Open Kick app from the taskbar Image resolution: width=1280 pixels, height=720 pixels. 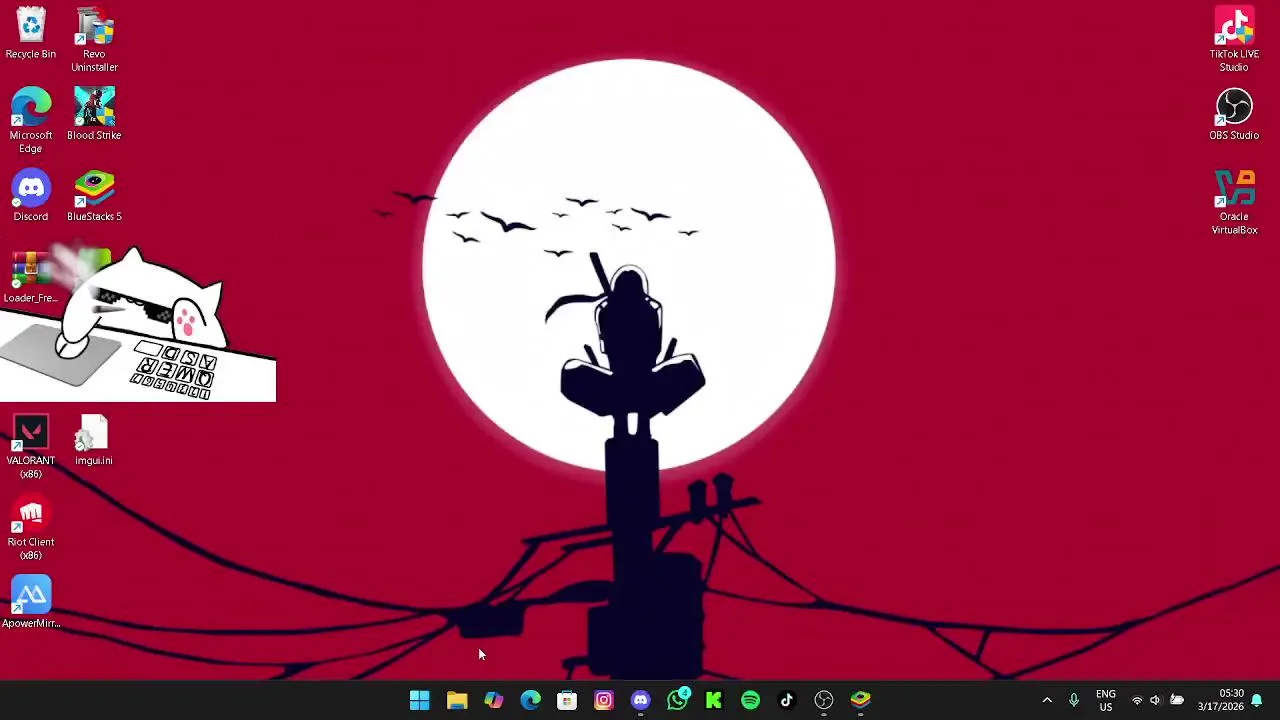(x=714, y=701)
